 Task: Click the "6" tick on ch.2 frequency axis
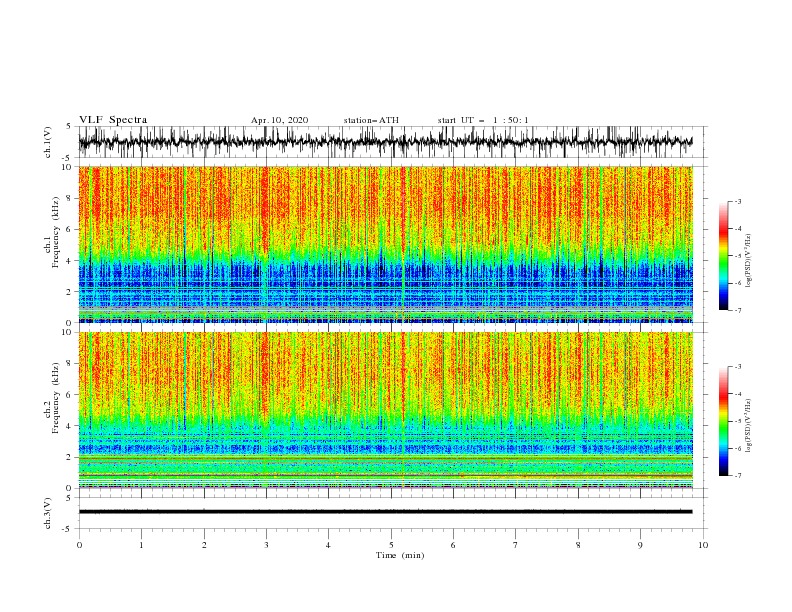coord(70,395)
